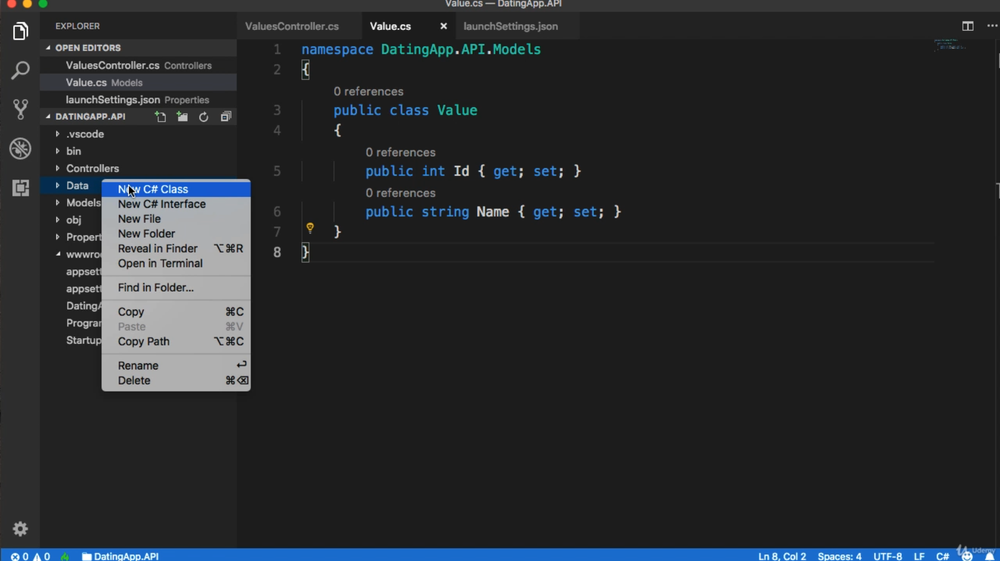The height and width of the screenshot is (561, 1000).
Task: Expand the Models folder arrow
Action: 57,203
